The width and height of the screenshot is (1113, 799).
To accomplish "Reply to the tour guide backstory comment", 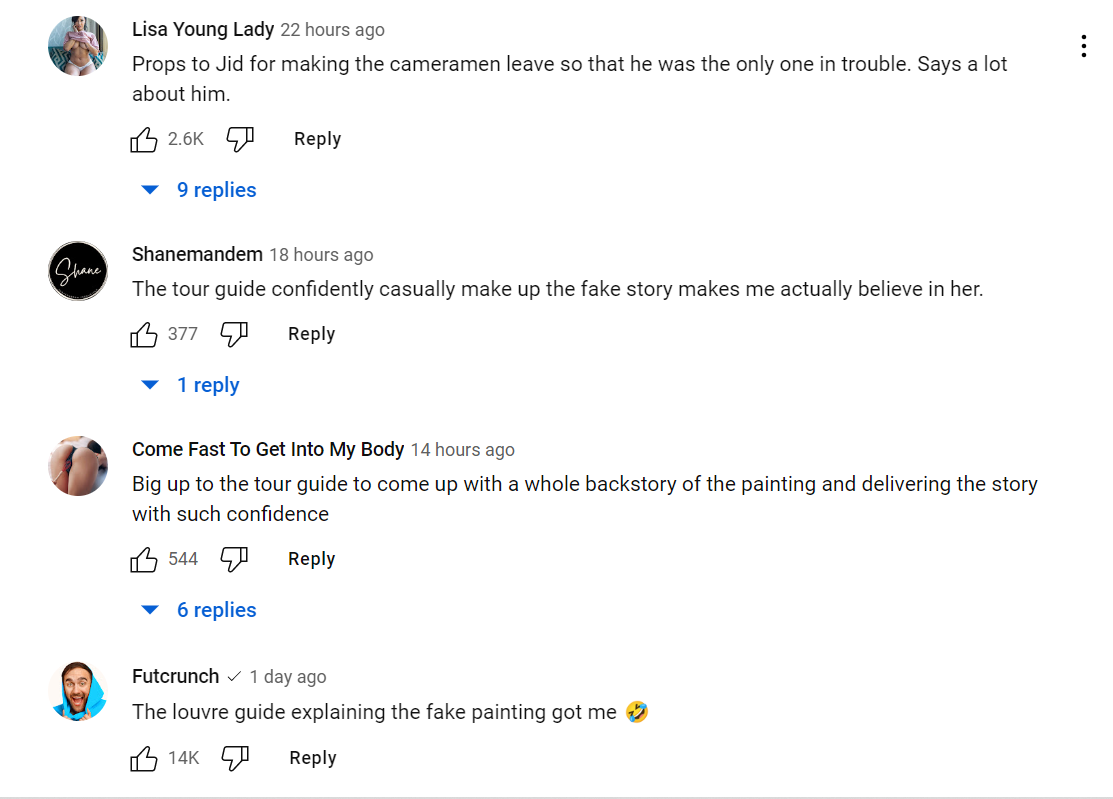I will coord(311,559).
